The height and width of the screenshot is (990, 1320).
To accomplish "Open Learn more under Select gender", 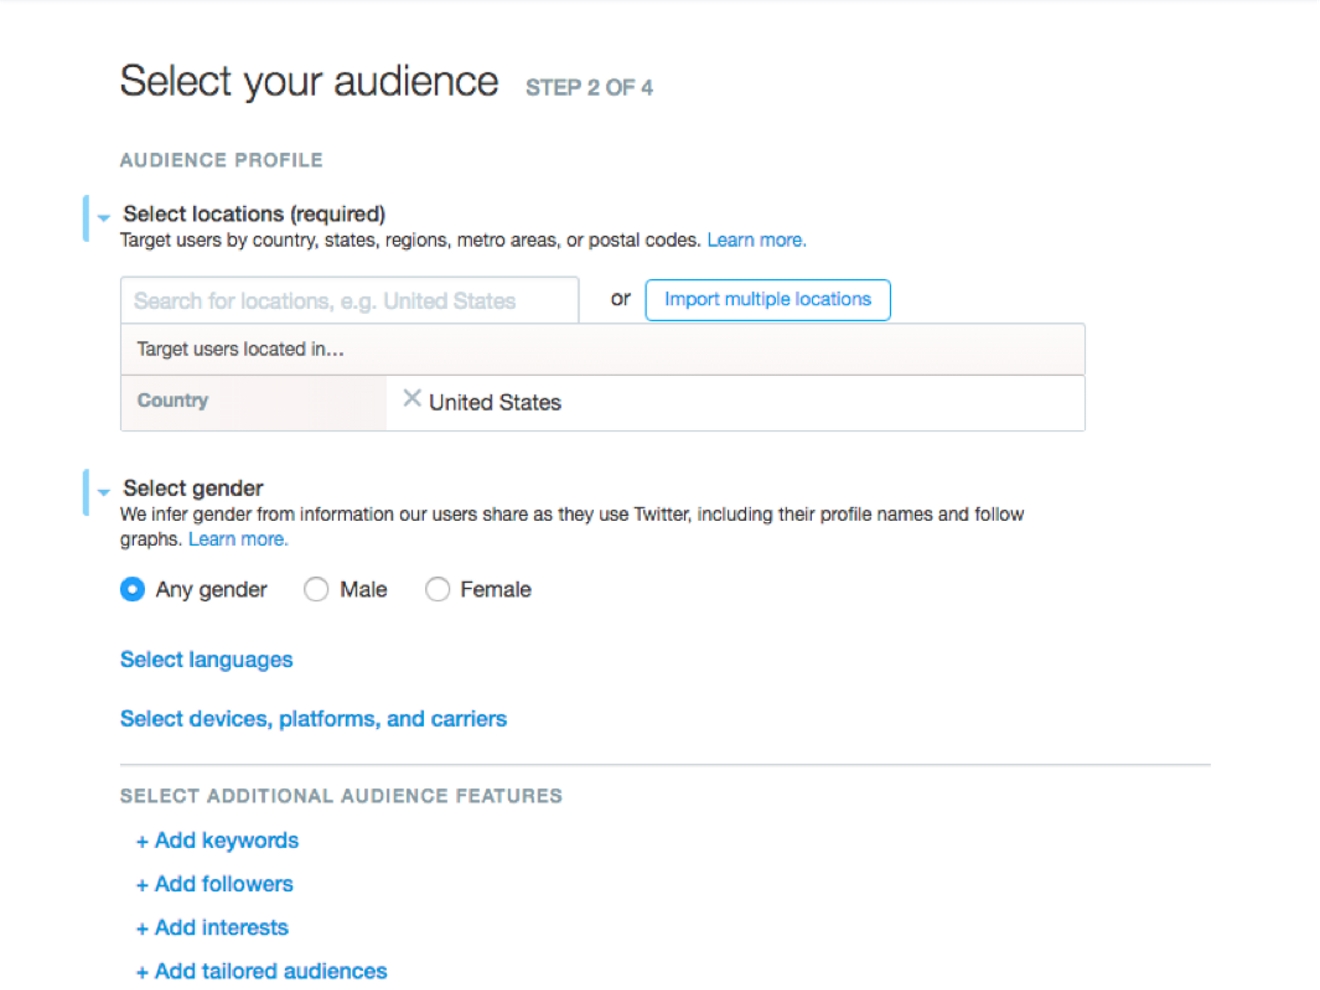I will point(238,538).
